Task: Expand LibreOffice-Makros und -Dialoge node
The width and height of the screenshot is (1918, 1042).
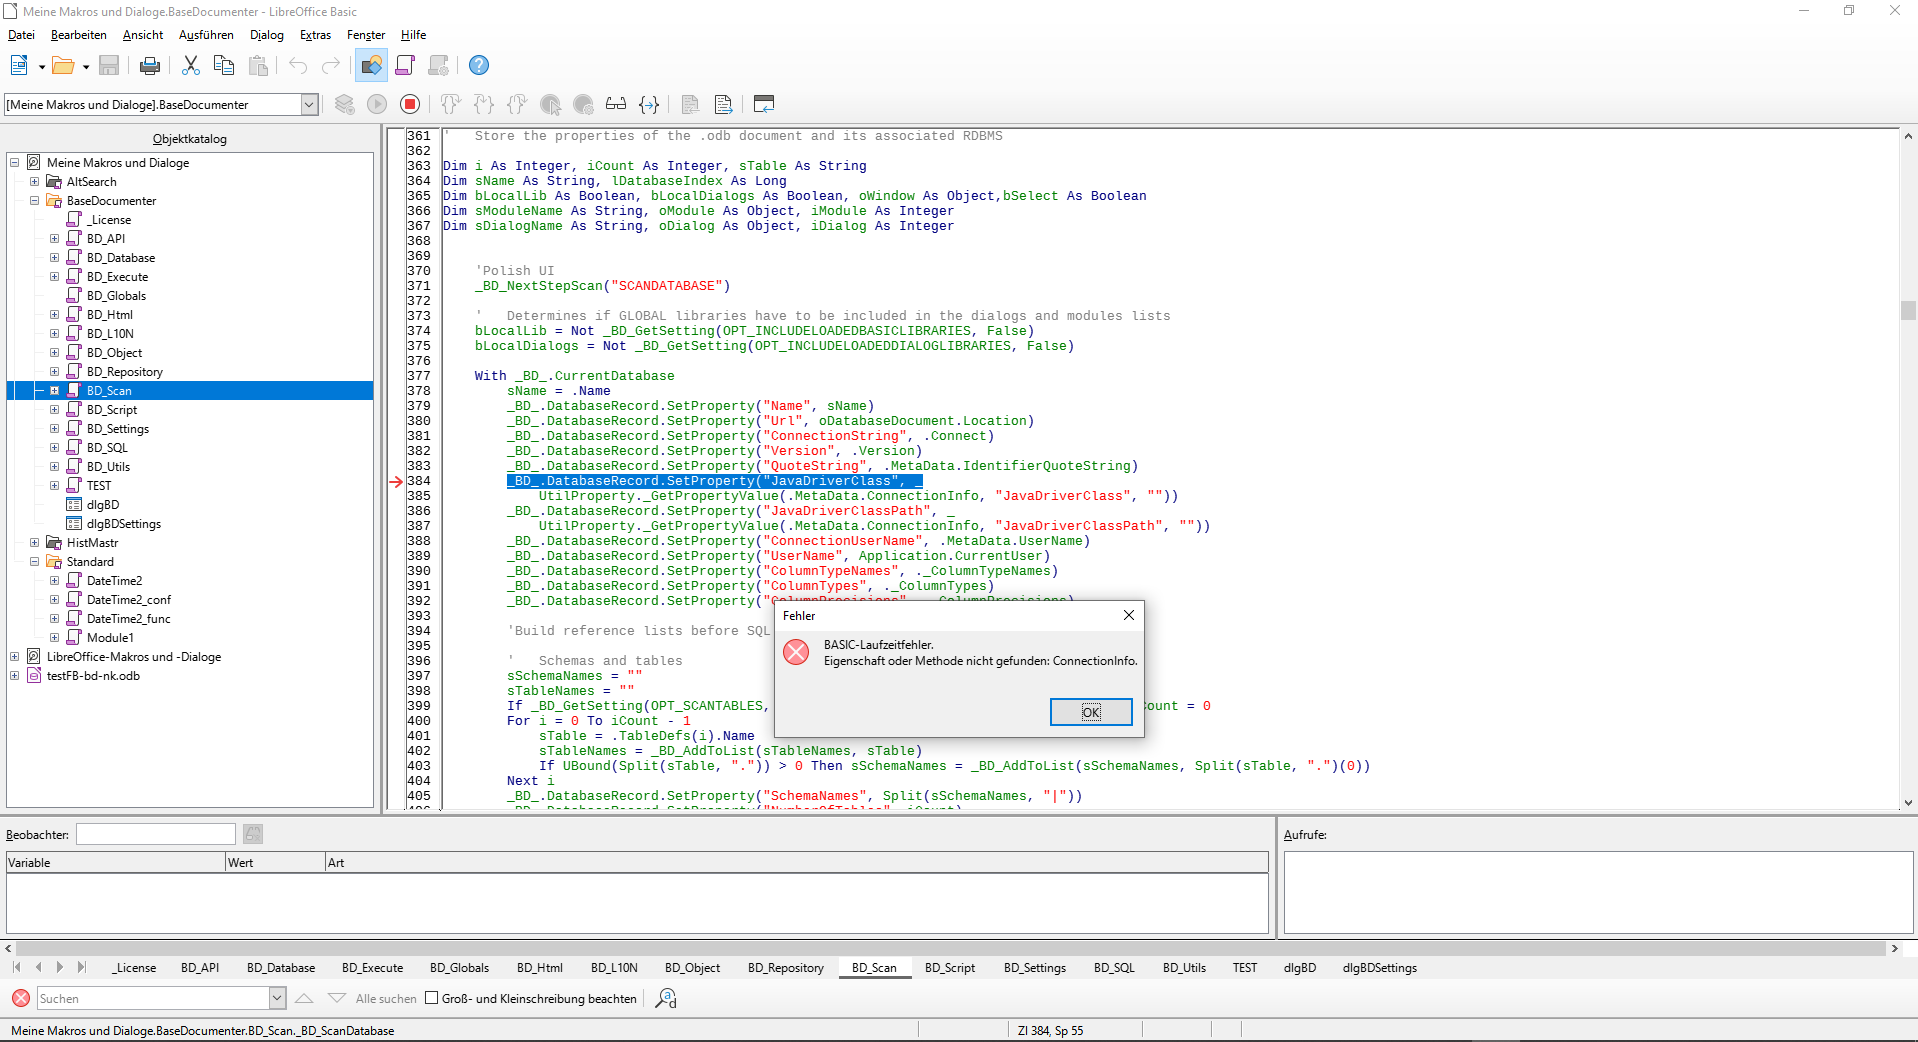Action: tap(15, 656)
